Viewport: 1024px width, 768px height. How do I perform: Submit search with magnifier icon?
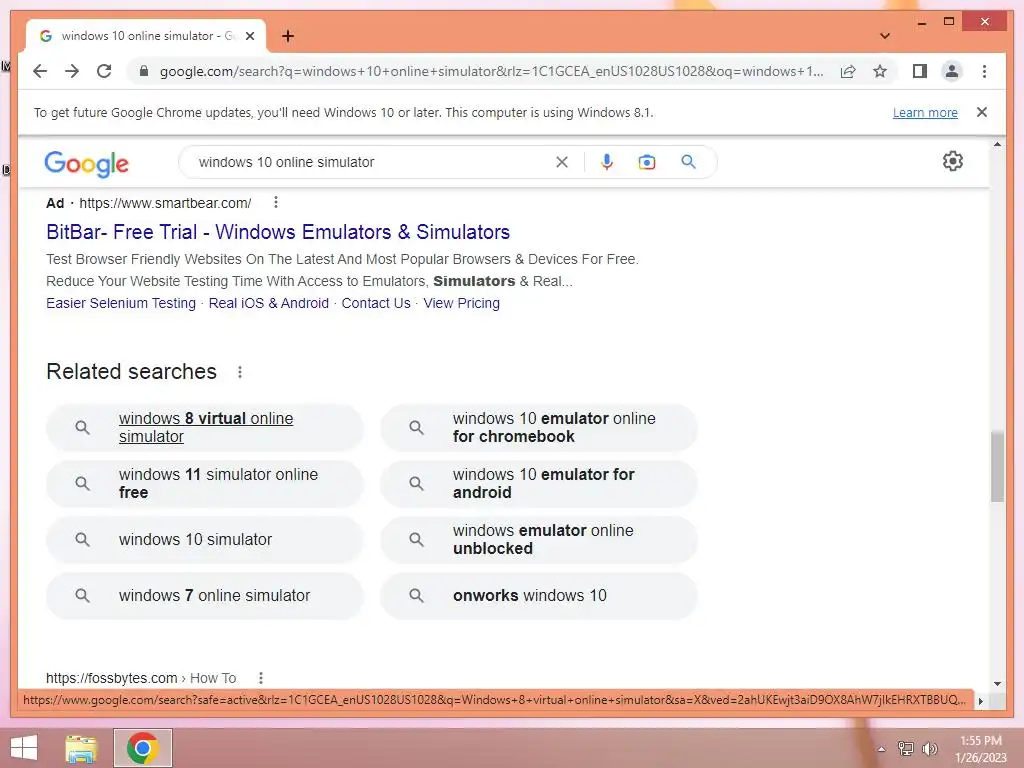[x=688, y=162]
